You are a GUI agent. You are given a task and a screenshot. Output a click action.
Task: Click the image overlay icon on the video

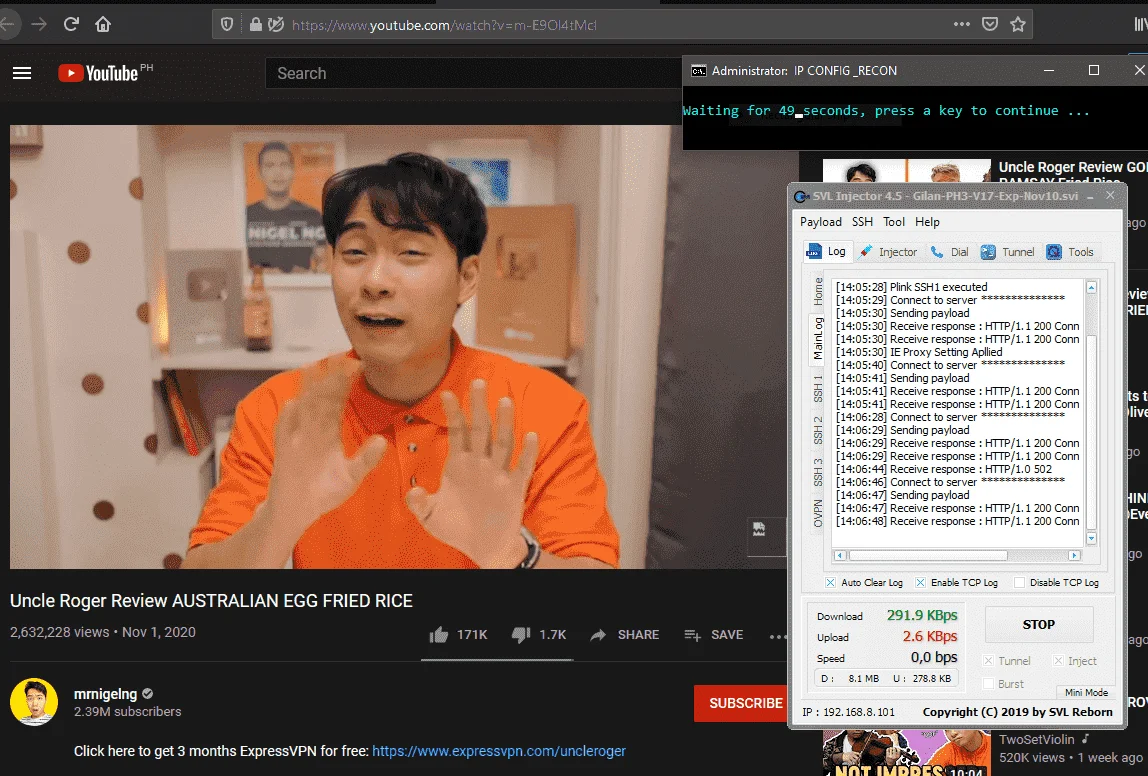[x=759, y=529]
